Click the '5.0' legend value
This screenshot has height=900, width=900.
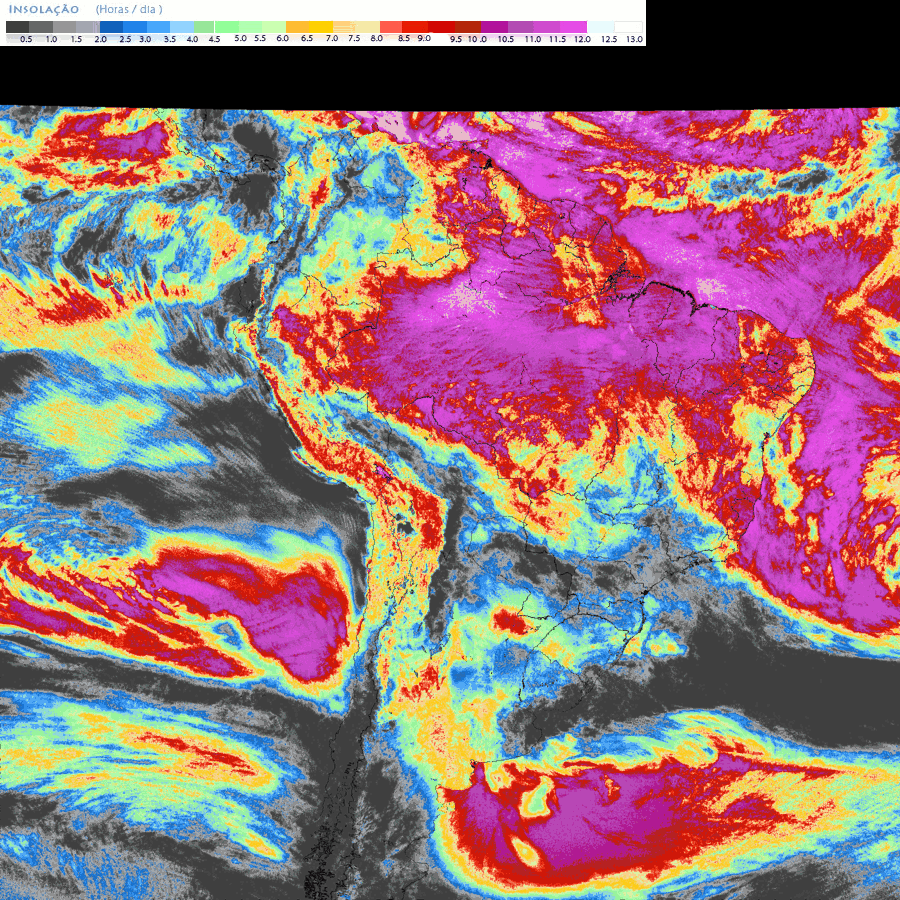pyautogui.click(x=240, y=38)
